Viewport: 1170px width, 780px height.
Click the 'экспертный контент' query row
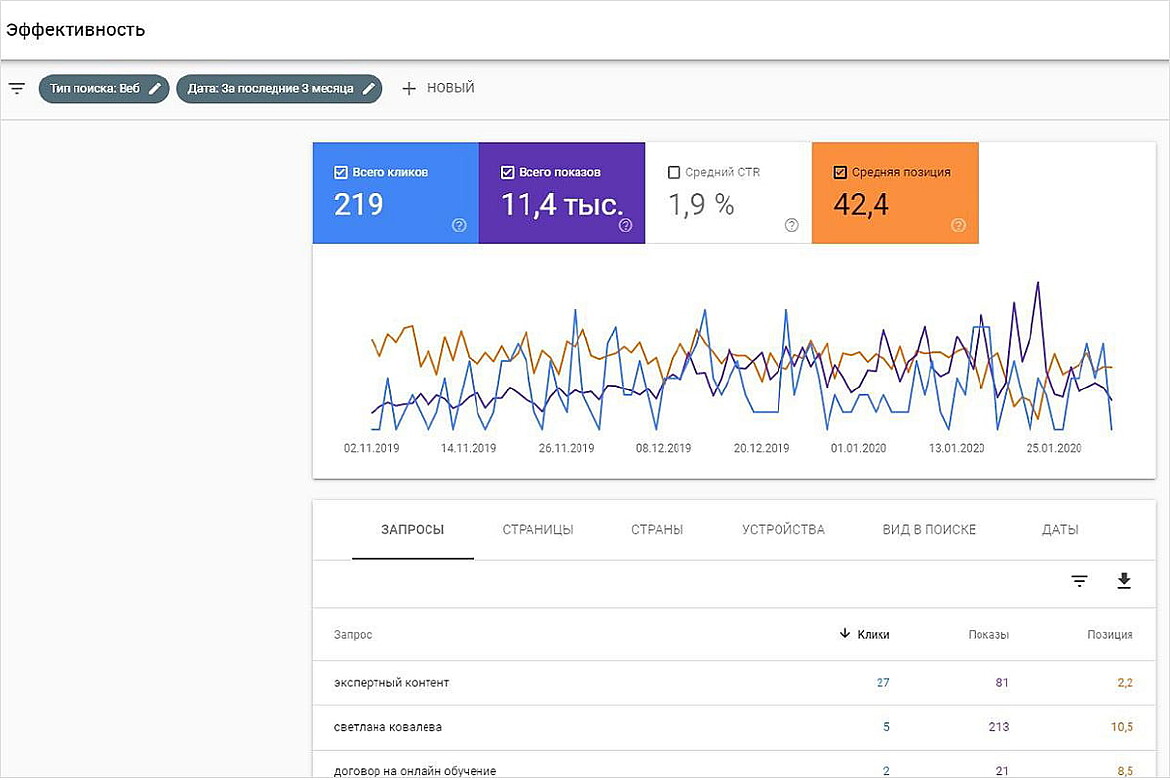(x=392, y=683)
